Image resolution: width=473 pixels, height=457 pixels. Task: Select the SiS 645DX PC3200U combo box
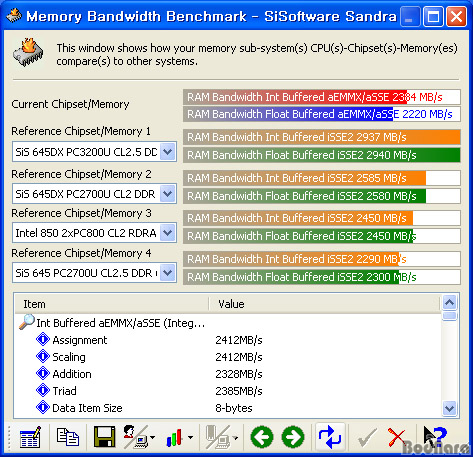tap(94, 152)
